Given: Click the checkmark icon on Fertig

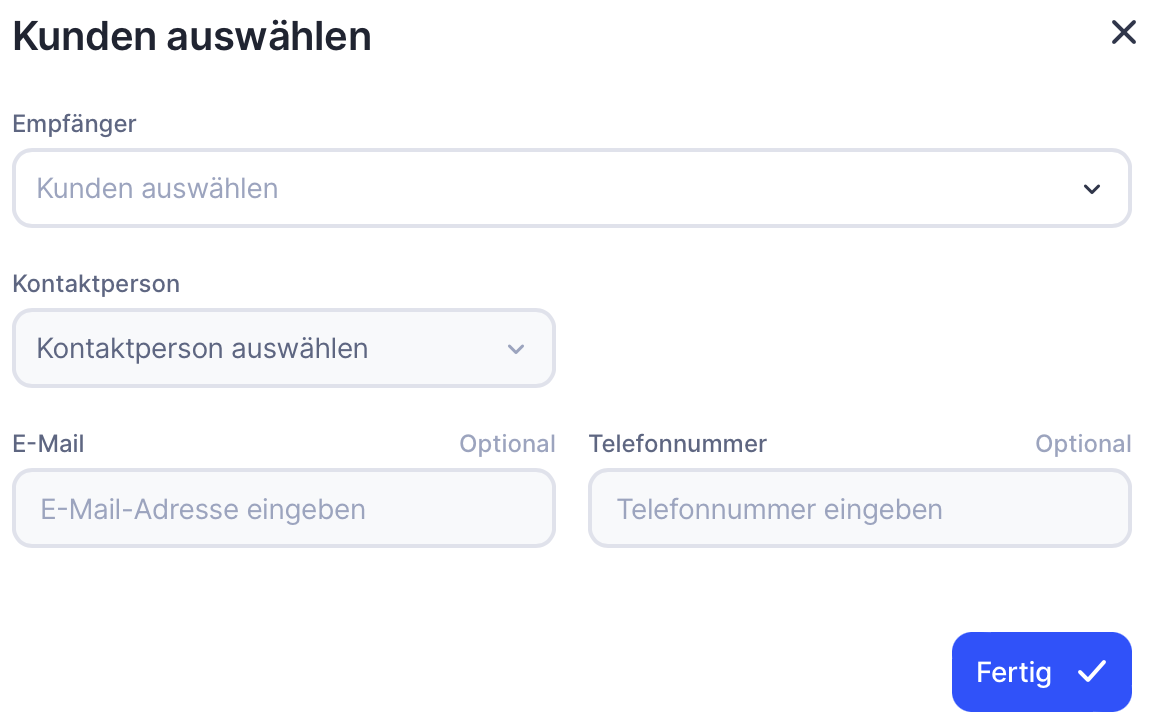Looking at the screenshot, I should [x=1091, y=672].
